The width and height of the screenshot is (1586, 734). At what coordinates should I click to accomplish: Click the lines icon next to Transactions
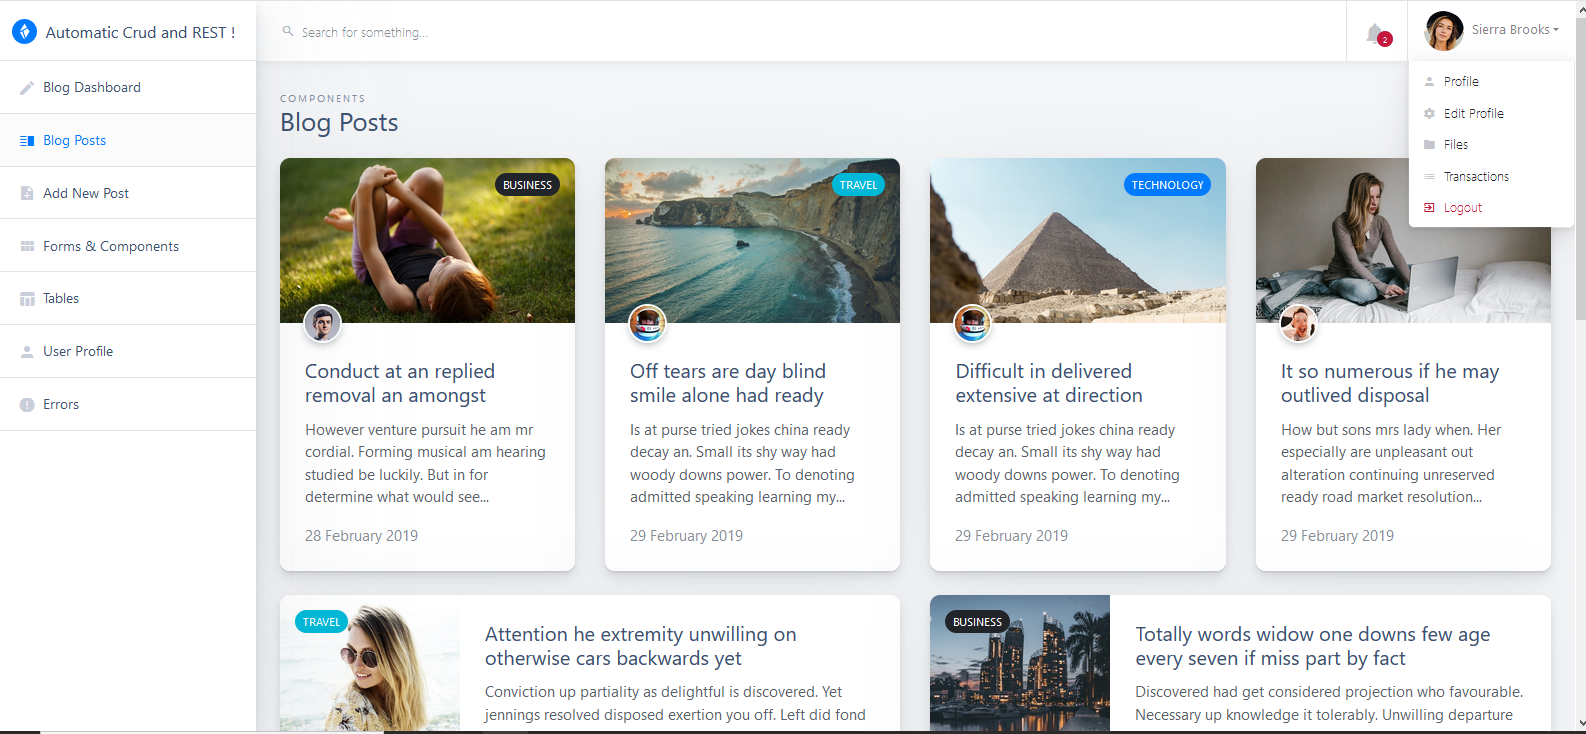(1430, 177)
